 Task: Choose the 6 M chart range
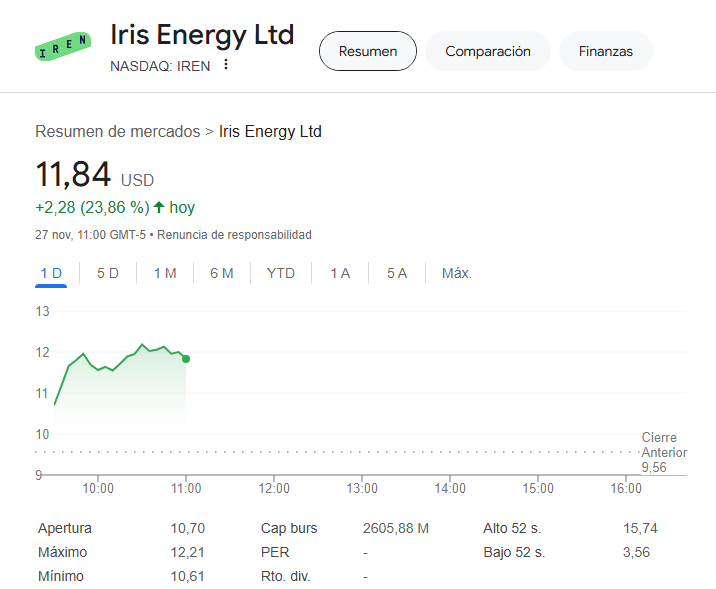[x=222, y=273]
